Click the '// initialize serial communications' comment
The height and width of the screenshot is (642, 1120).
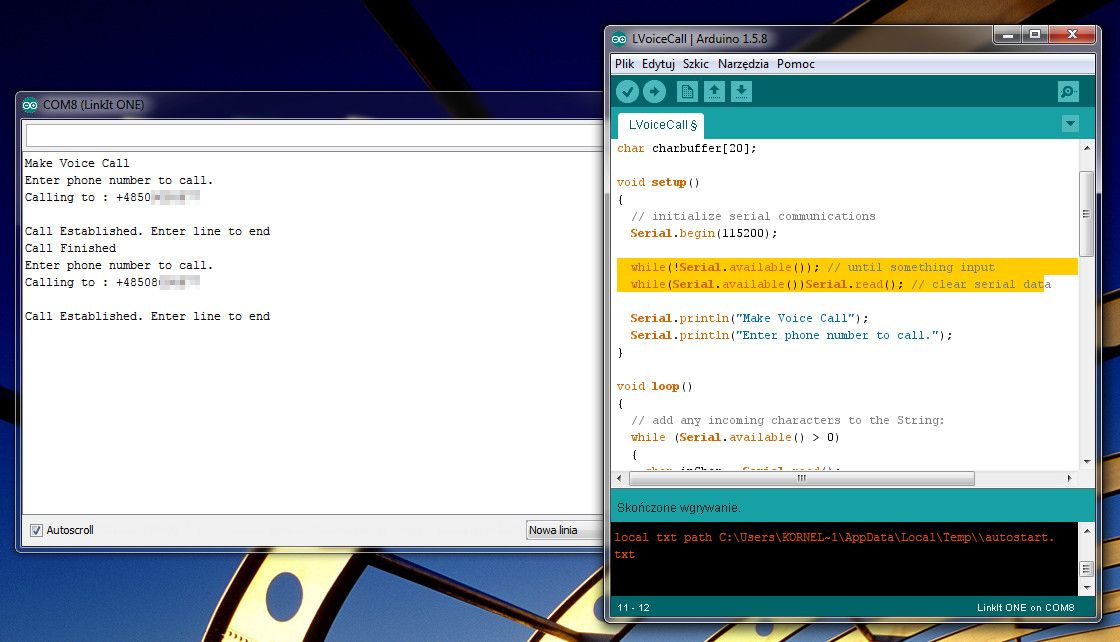coord(753,216)
